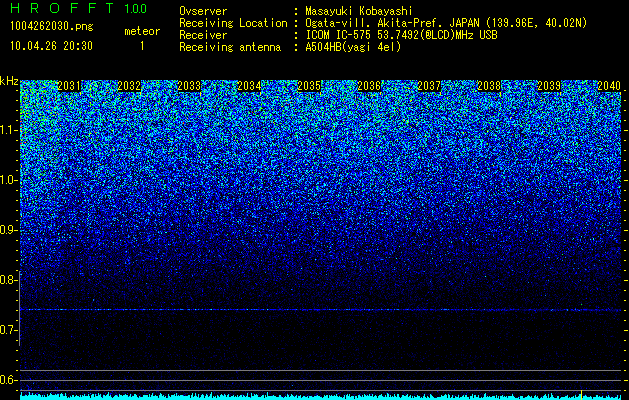Click the 2033 time marker
Viewport: 629px width, 400px height.
click(x=189, y=86)
